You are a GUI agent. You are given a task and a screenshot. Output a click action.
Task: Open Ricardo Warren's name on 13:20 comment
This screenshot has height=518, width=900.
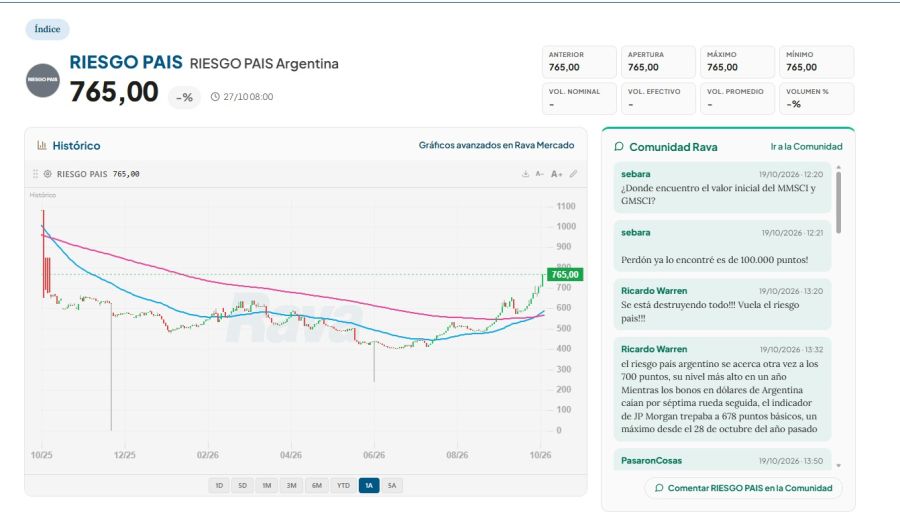(654, 291)
